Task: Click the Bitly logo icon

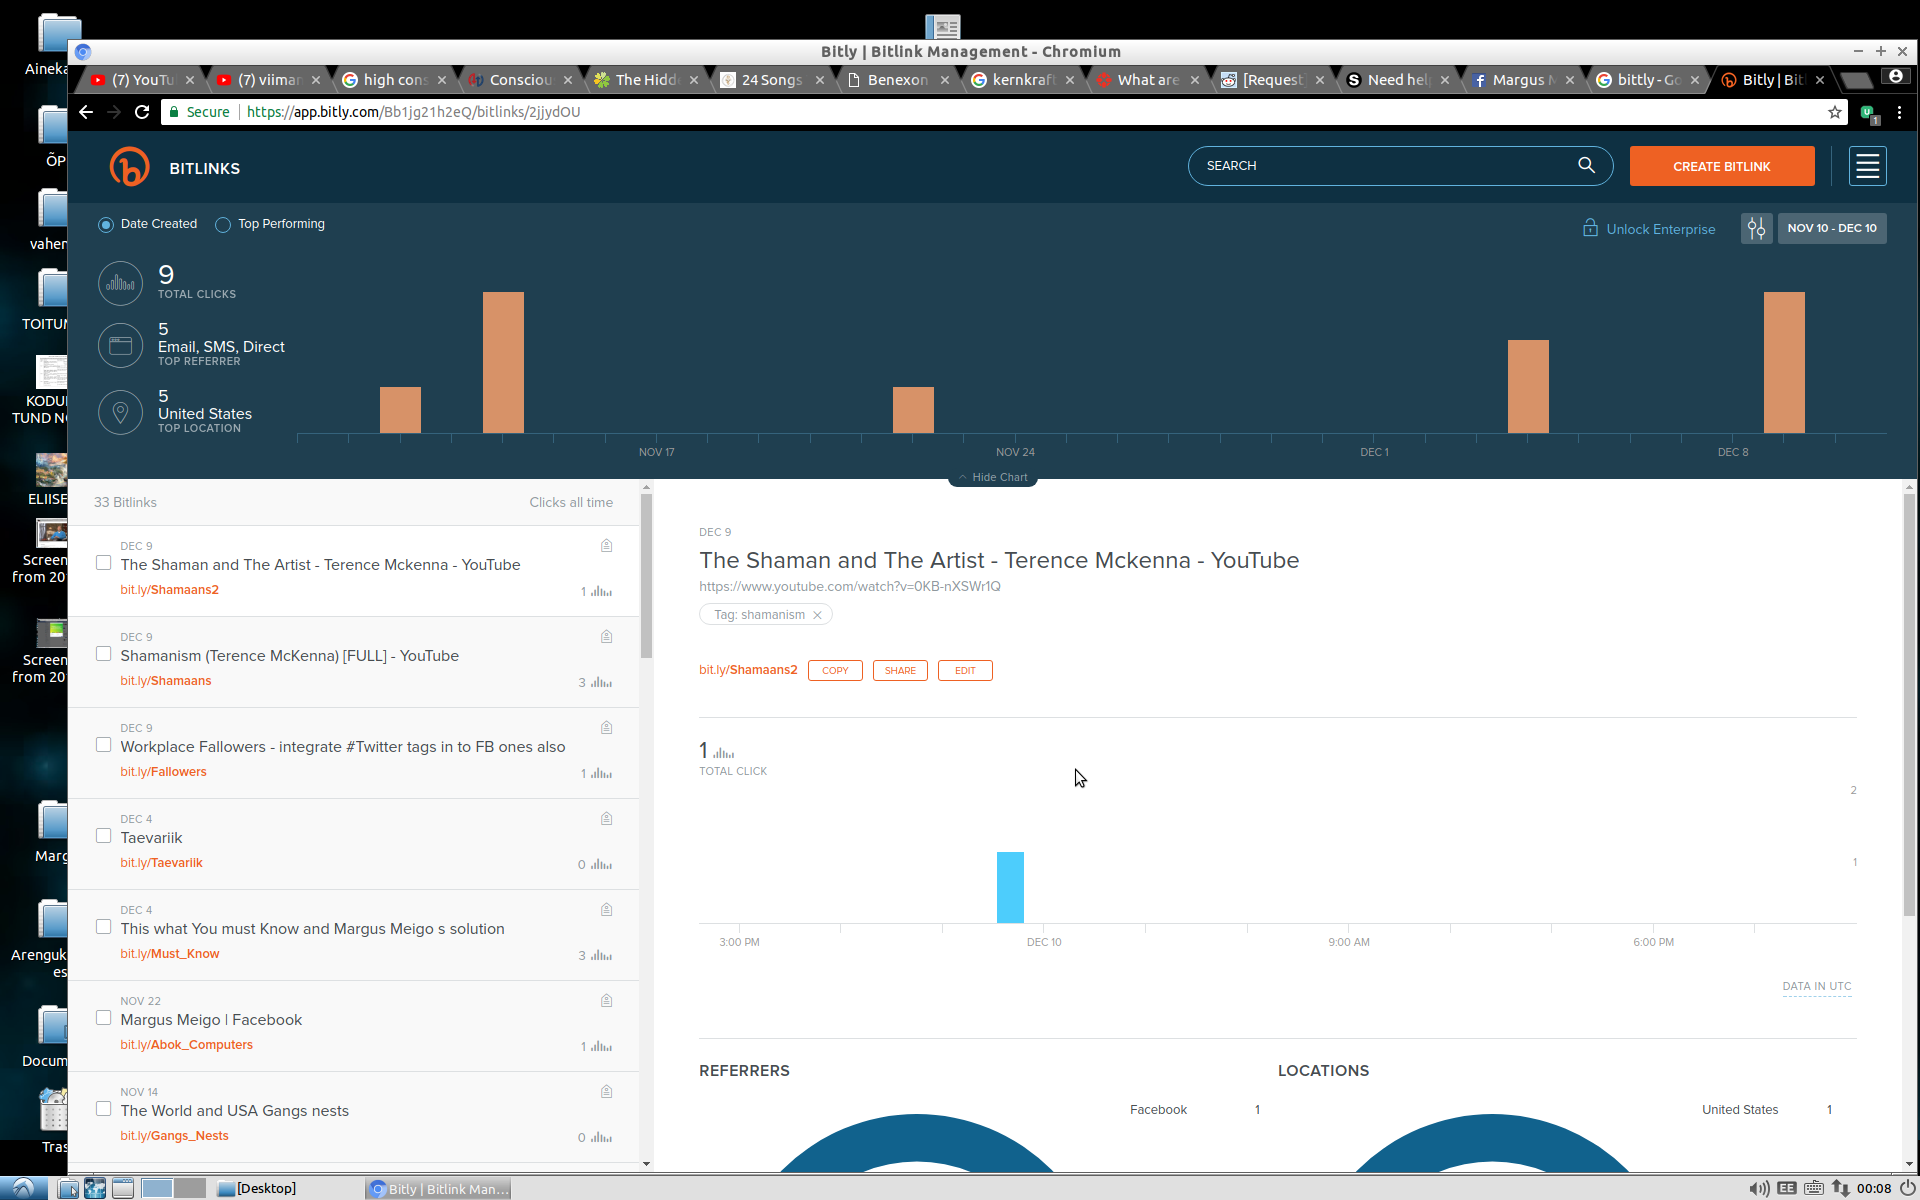Action: (x=129, y=167)
